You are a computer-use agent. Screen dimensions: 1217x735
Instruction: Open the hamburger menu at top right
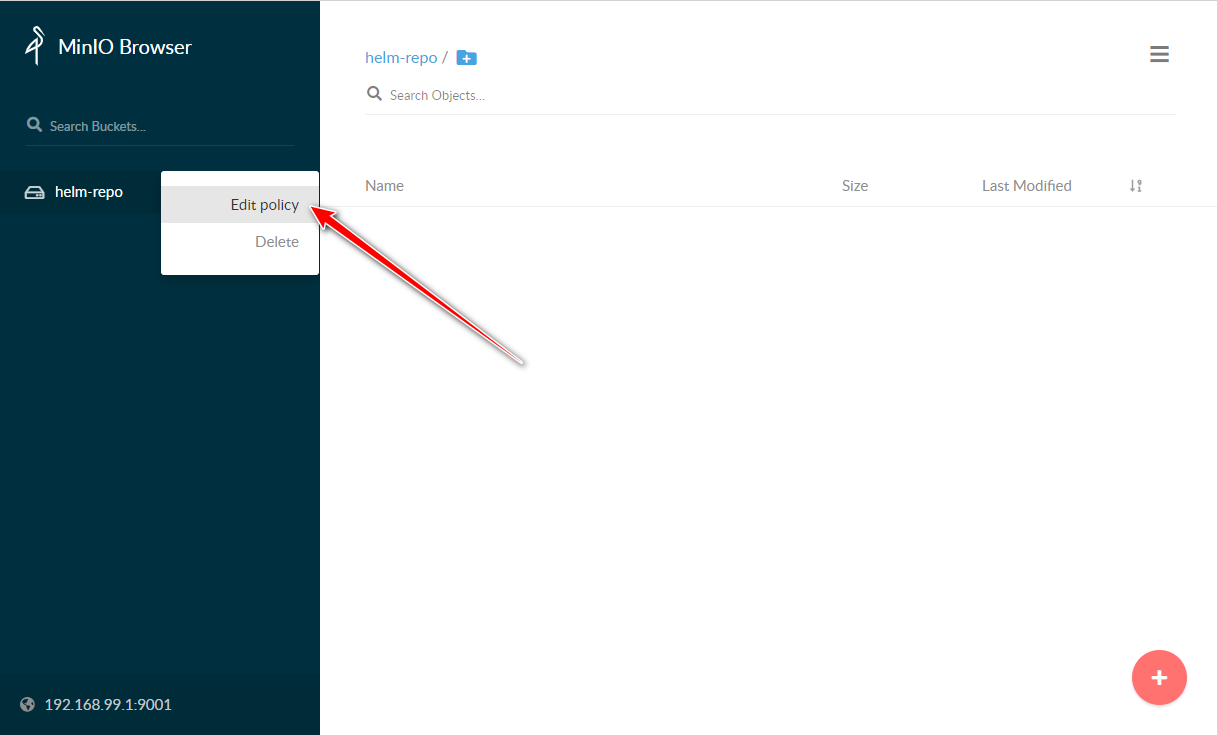[1159, 55]
